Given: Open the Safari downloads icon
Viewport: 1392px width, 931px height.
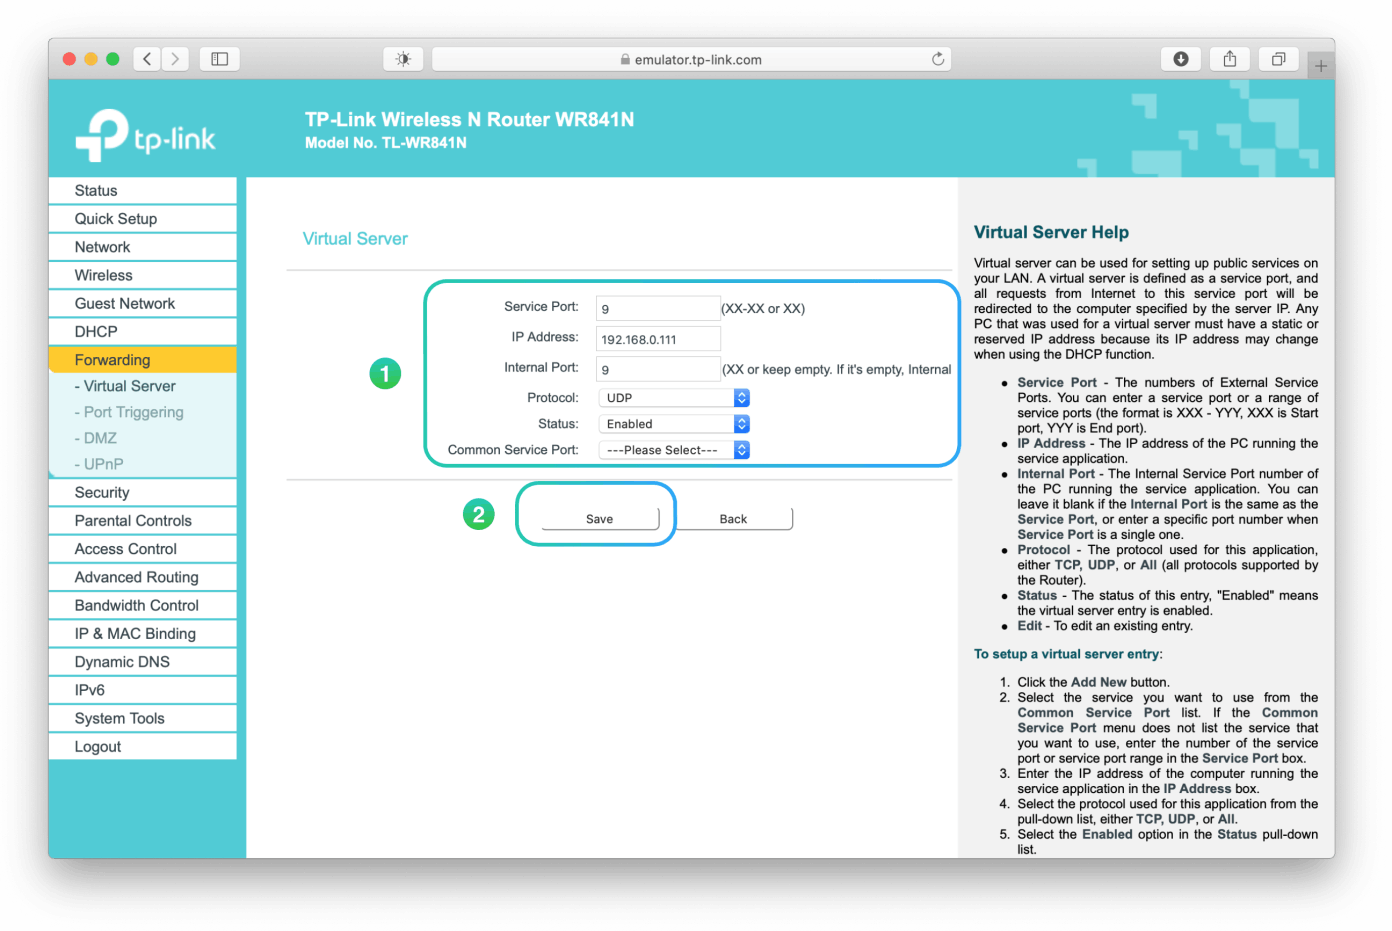Looking at the screenshot, I should 1181,59.
